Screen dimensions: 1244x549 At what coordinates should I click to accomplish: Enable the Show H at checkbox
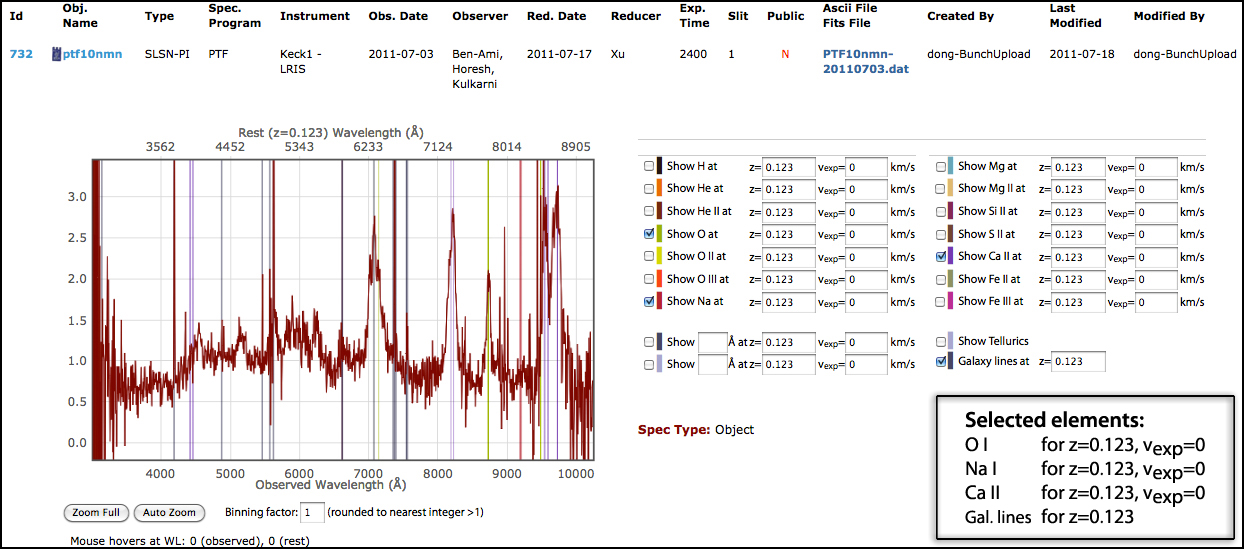(x=649, y=166)
